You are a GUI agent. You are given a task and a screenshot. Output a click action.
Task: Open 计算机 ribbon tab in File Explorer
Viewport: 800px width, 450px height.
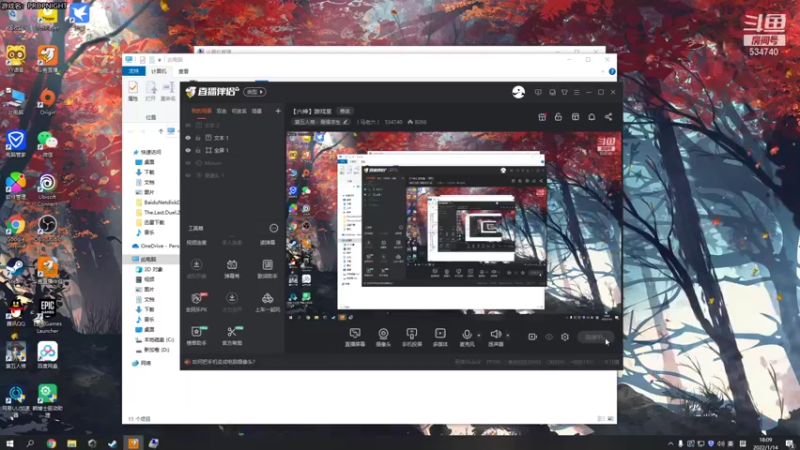point(159,71)
